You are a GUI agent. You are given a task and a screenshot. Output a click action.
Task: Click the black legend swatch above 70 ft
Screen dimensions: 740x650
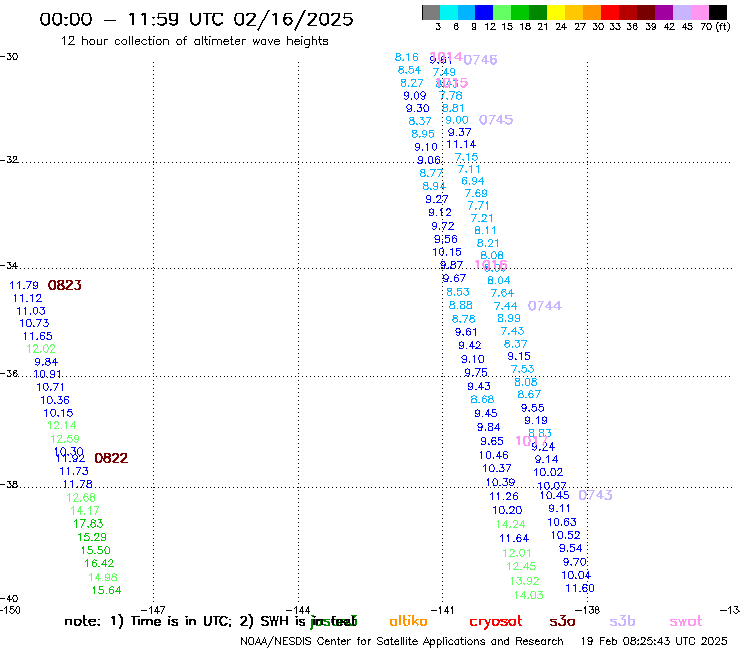tap(718, 12)
